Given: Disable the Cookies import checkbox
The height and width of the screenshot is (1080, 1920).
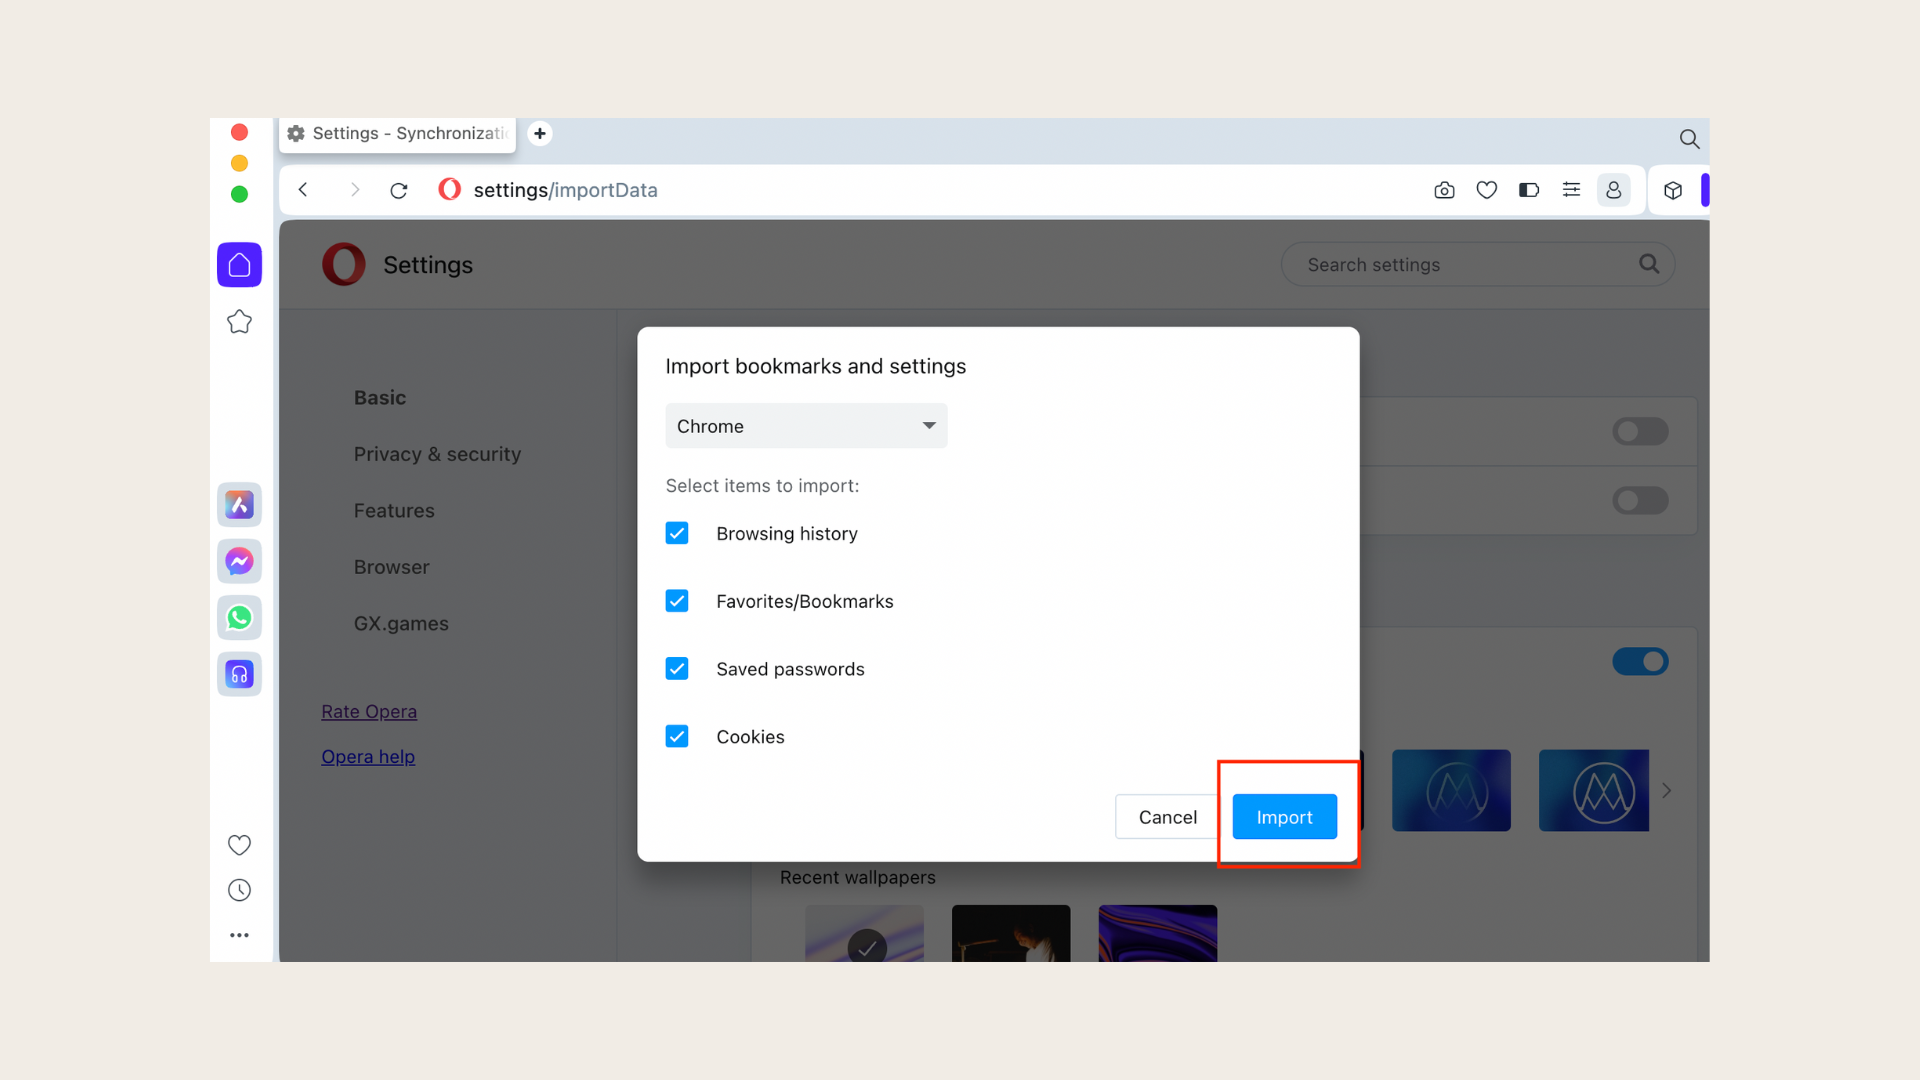Looking at the screenshot, I should 677,736.
